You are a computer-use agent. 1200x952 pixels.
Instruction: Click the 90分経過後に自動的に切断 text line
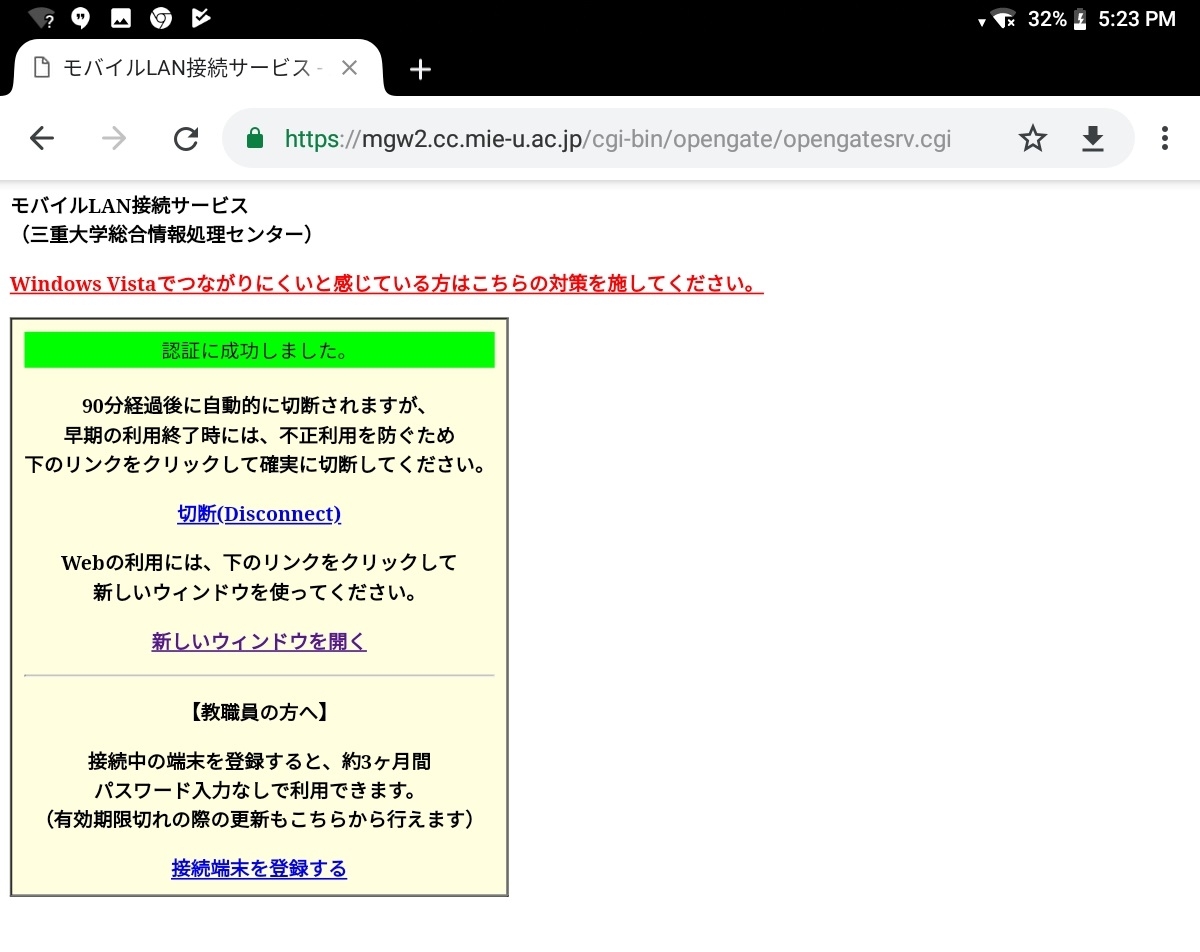pos(255,406)
